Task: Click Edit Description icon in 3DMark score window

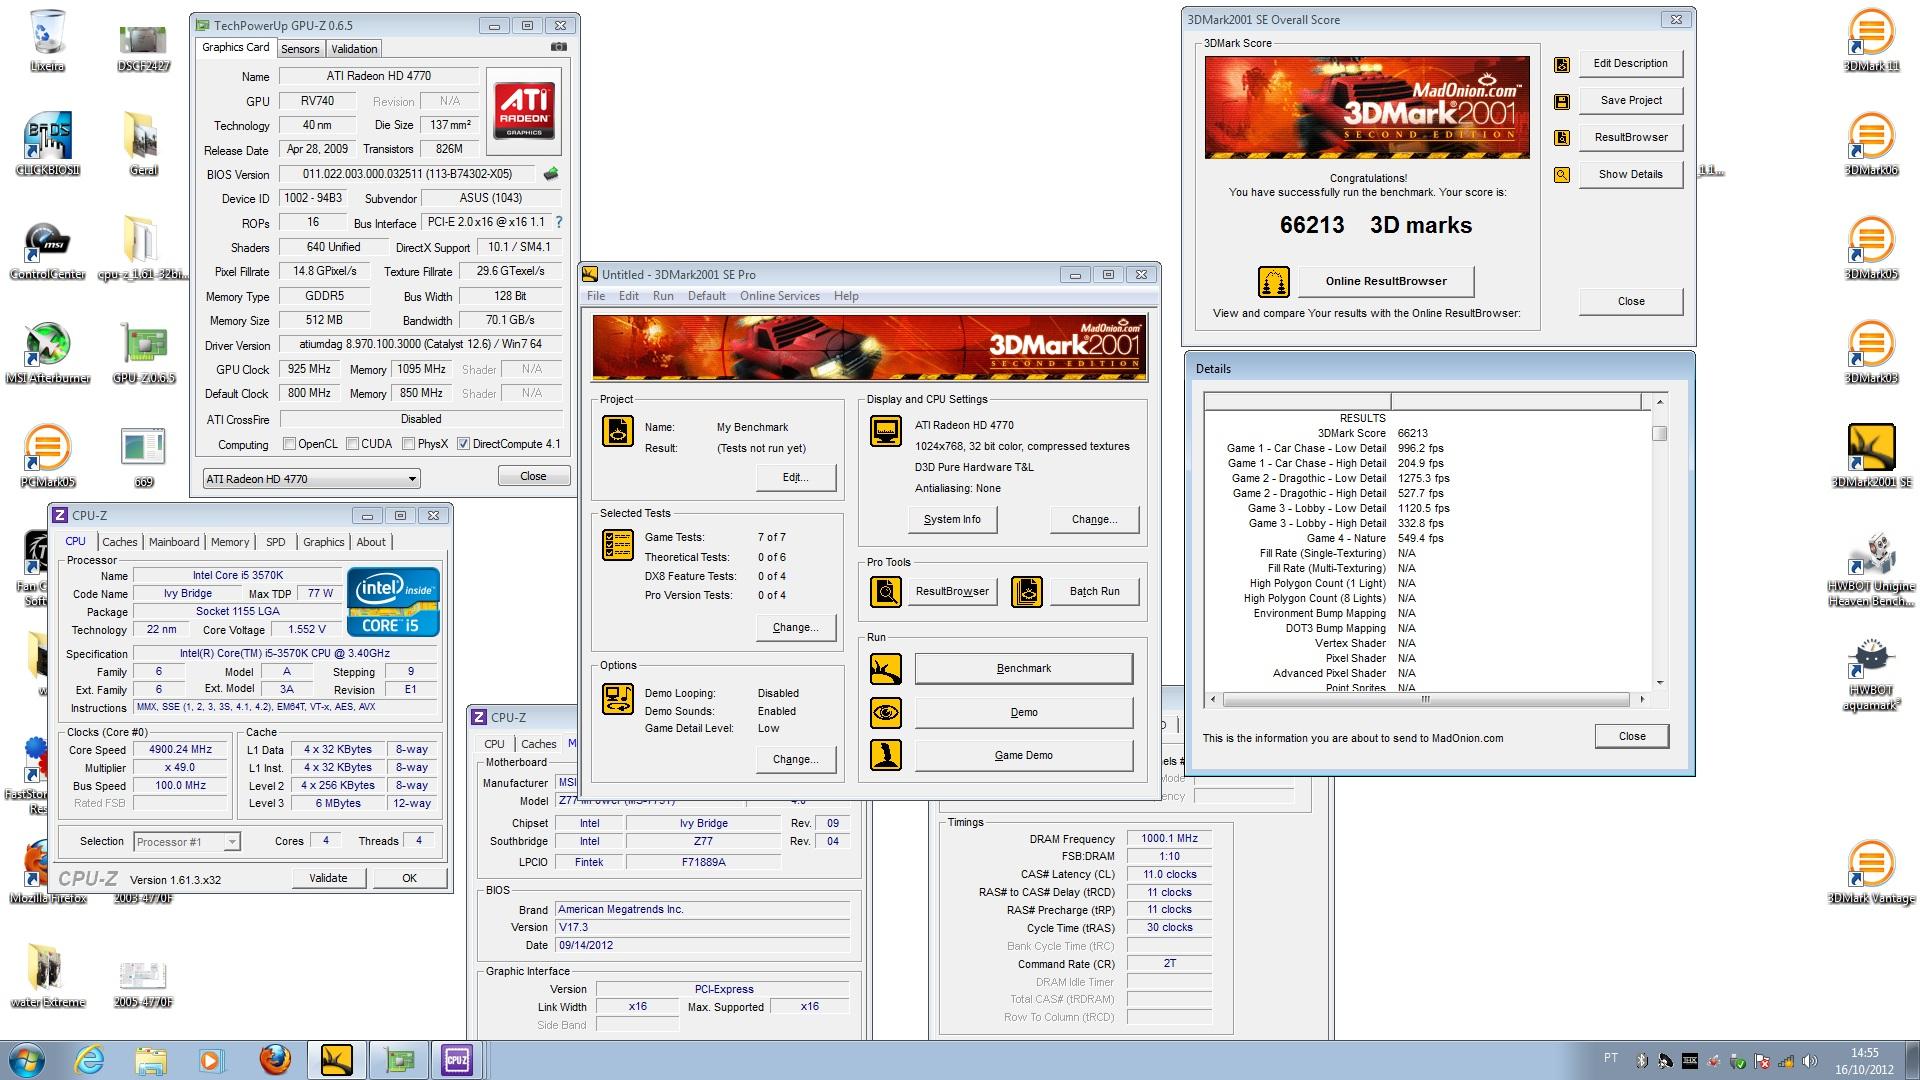Action: pos(1562,65)
